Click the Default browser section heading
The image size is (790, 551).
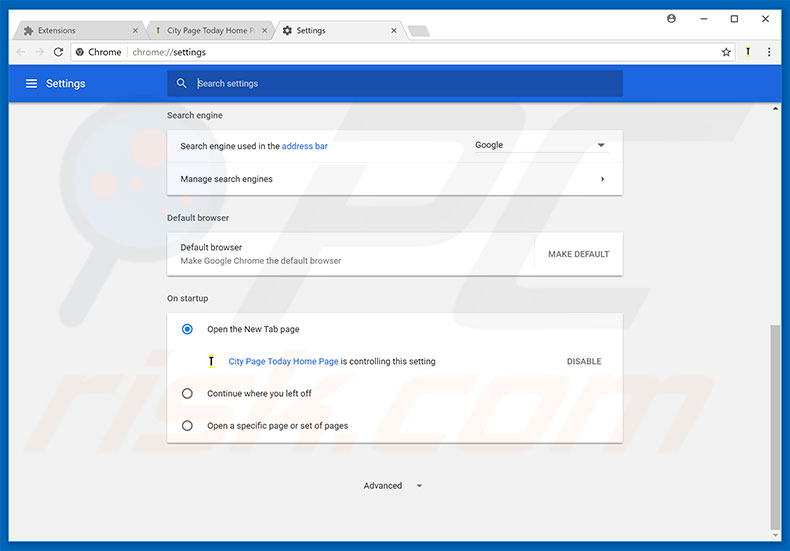coord(198,218)
